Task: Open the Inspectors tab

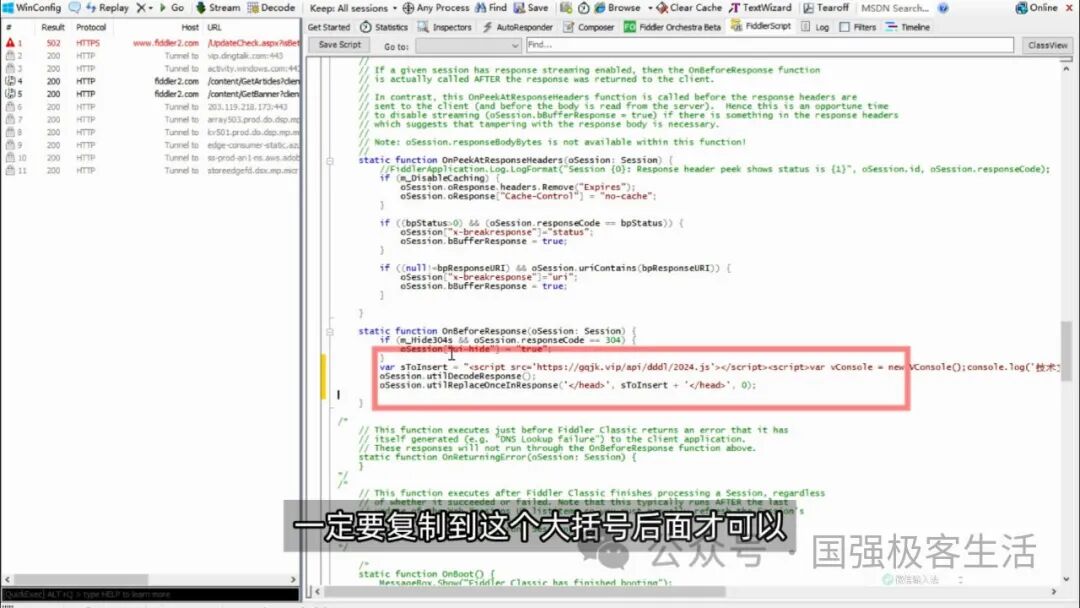Action: tap(445, 28)
